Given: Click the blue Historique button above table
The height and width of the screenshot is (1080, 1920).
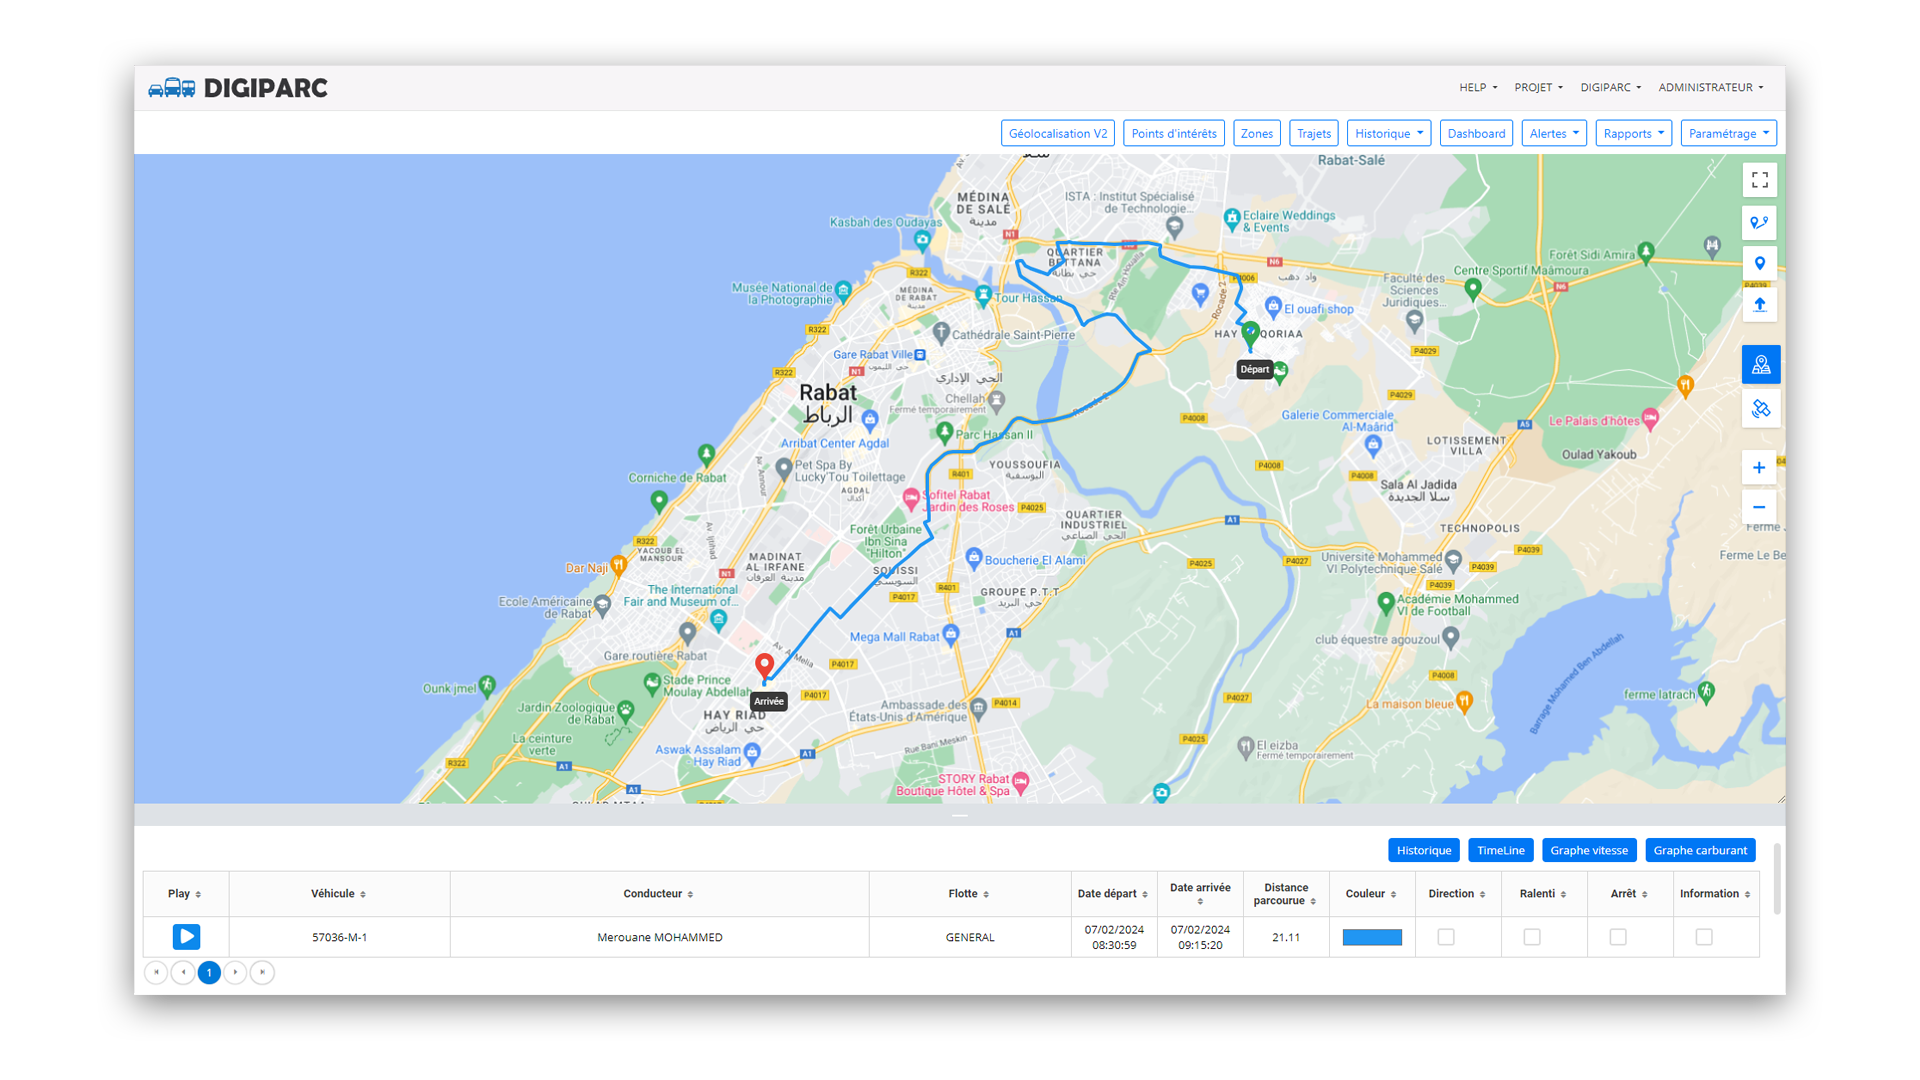Looking at the screenshot, I should (1424, 850).
